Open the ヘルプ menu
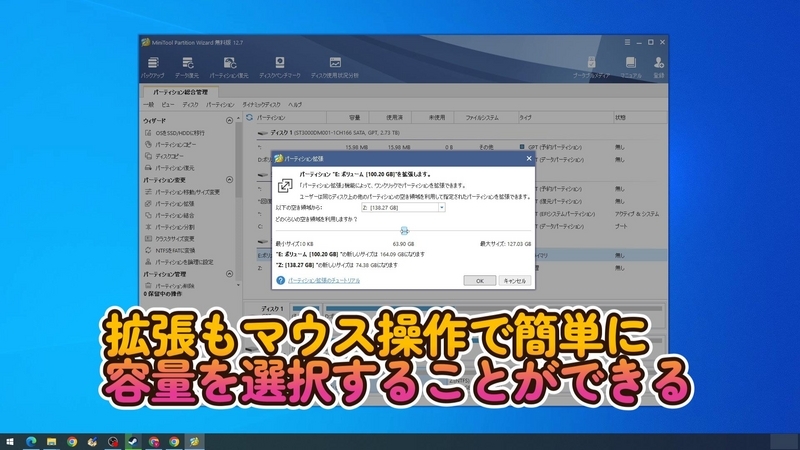The width and height of the screenshot is (800, 450). (295, 105)
